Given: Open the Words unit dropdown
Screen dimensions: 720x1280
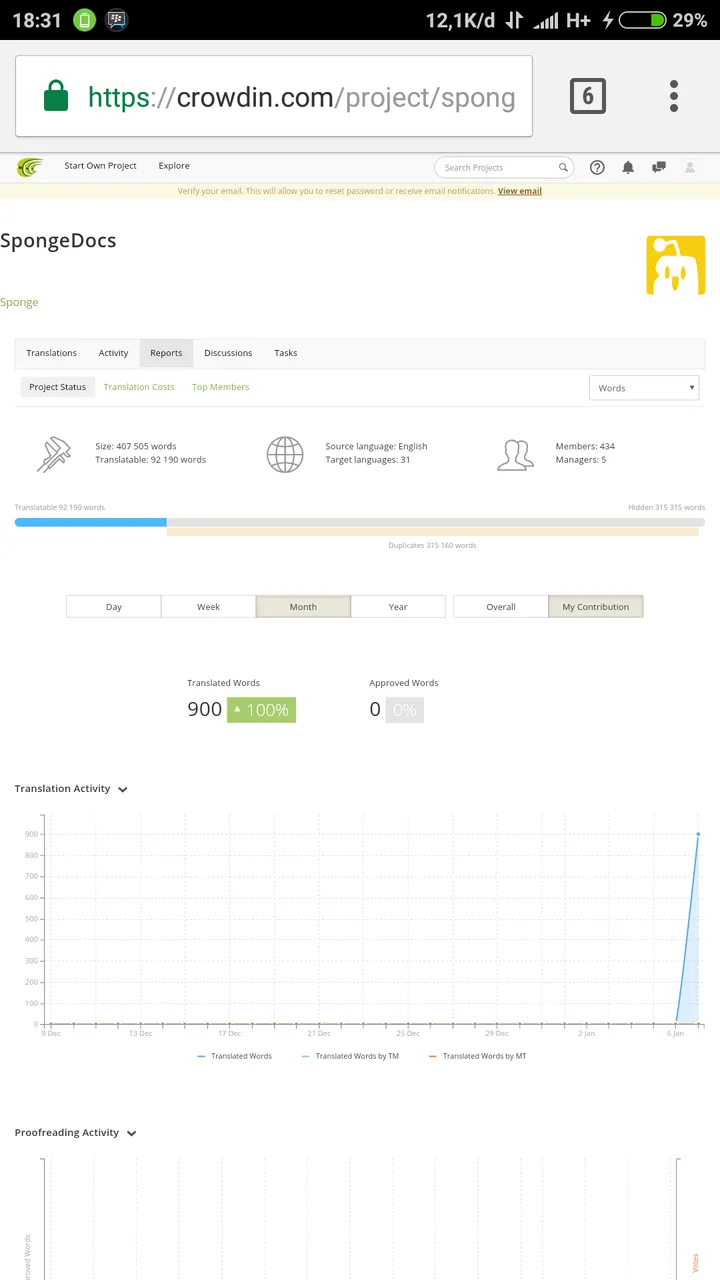Looking at the screenshot, I should [644, 388].
